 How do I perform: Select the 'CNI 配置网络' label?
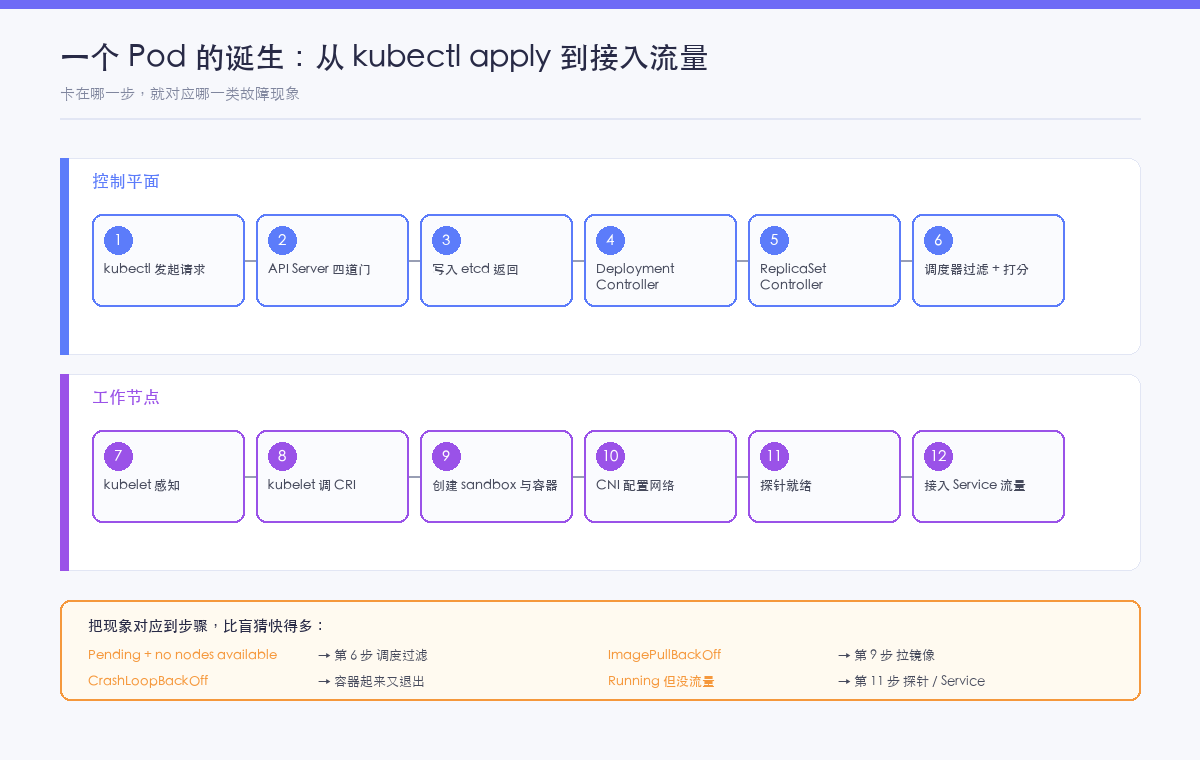(x=635, y=485)
